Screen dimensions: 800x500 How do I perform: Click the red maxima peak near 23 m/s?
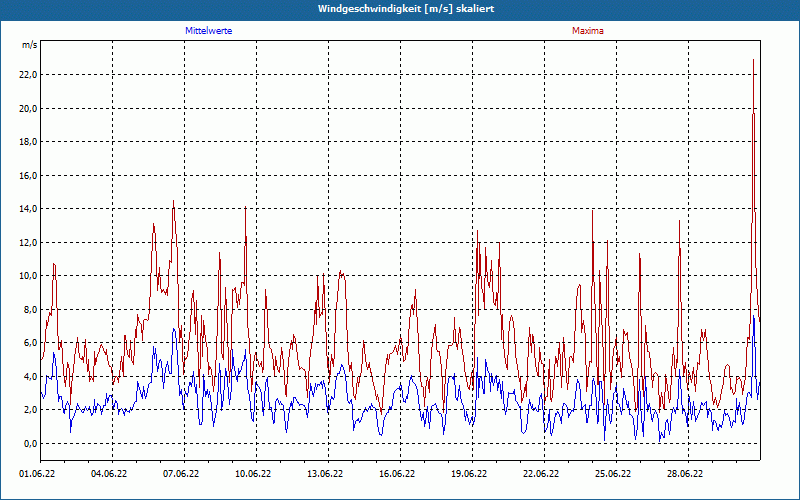pos(754,60)
